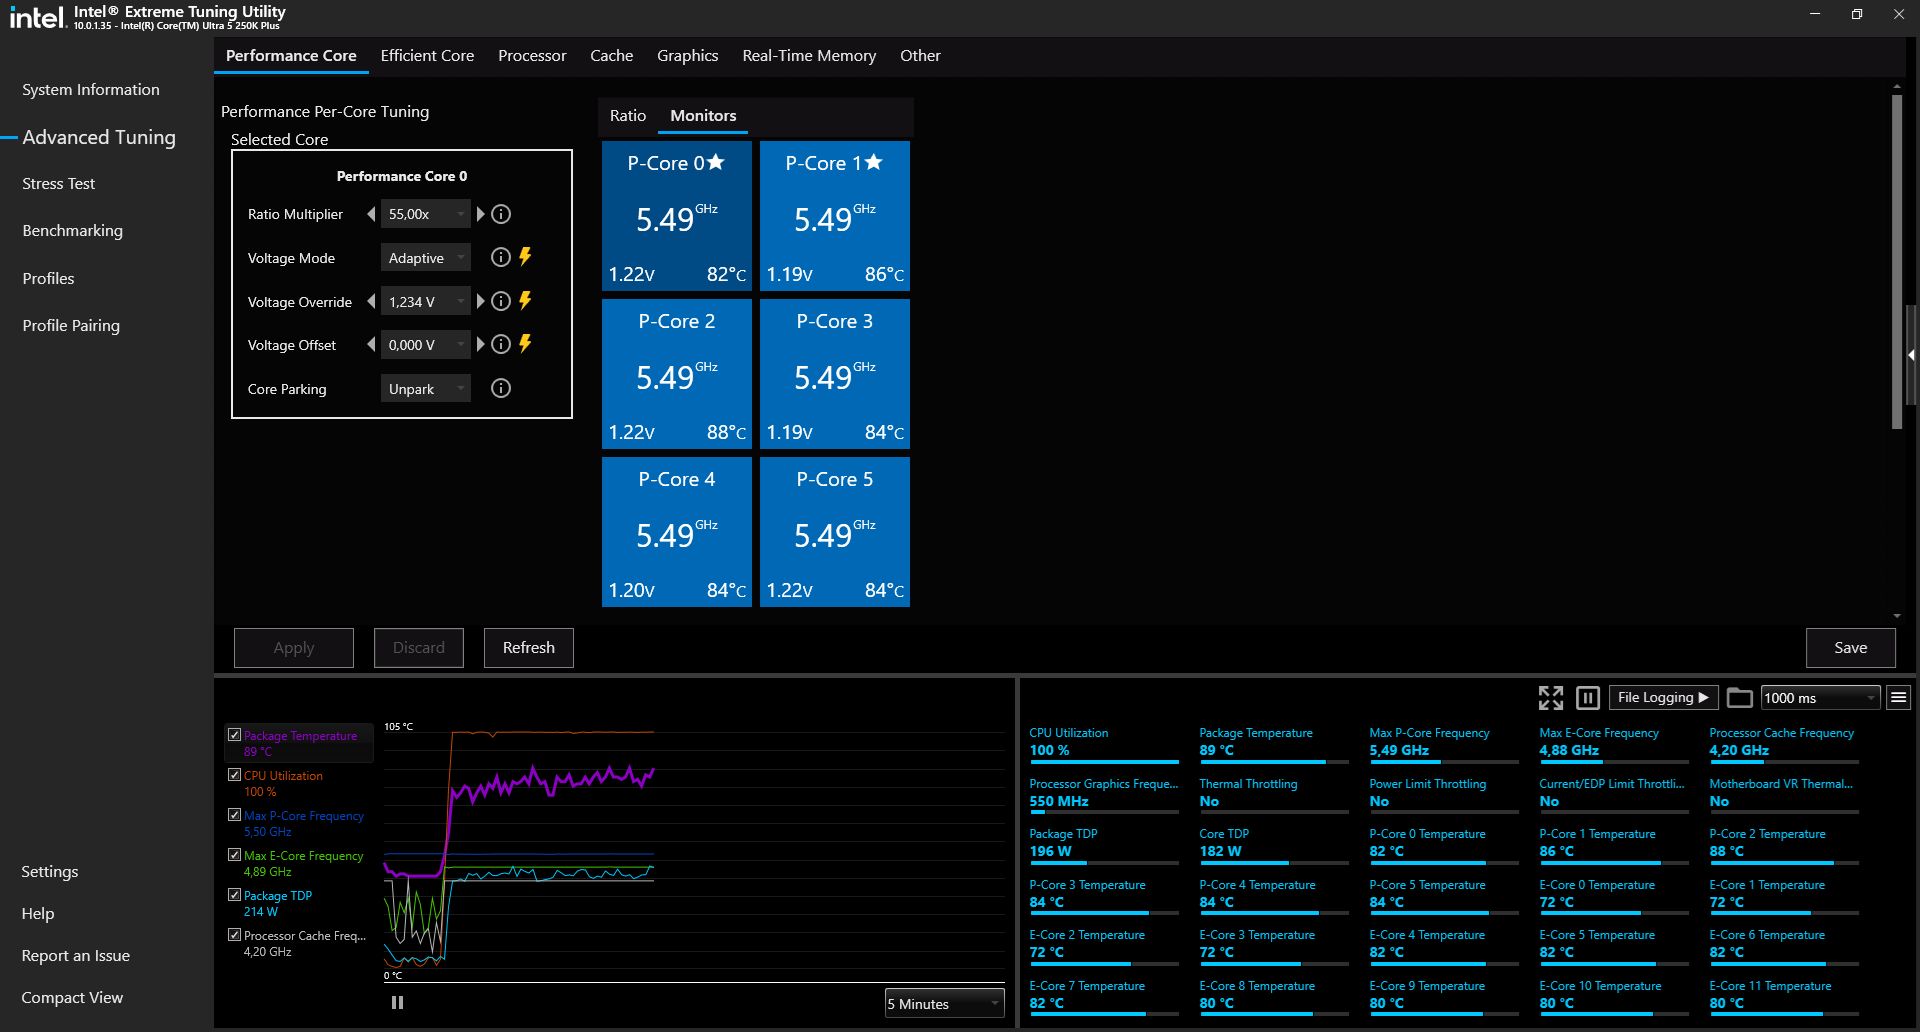Click lightning bolt icon beside Voltage Offset
This screenshot has height=1032, width=1920.
[x=525, y=344]
